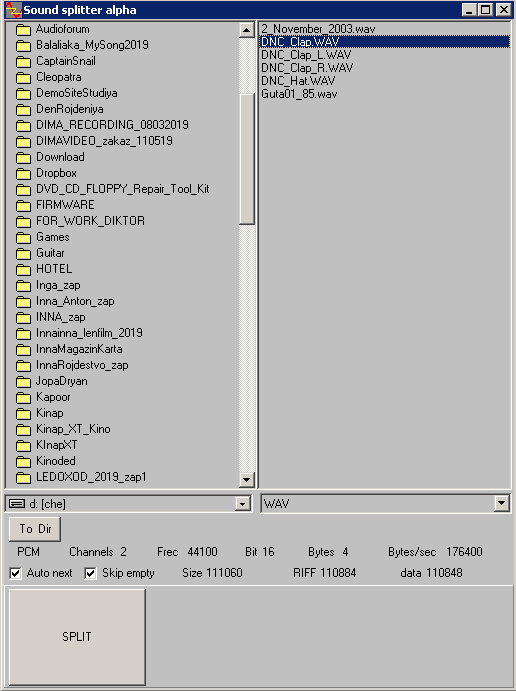Choose Guta01_85.wav from the file list
Image resolution: width=516 pixels, height=691 pixels.
(x=299, y=94)
